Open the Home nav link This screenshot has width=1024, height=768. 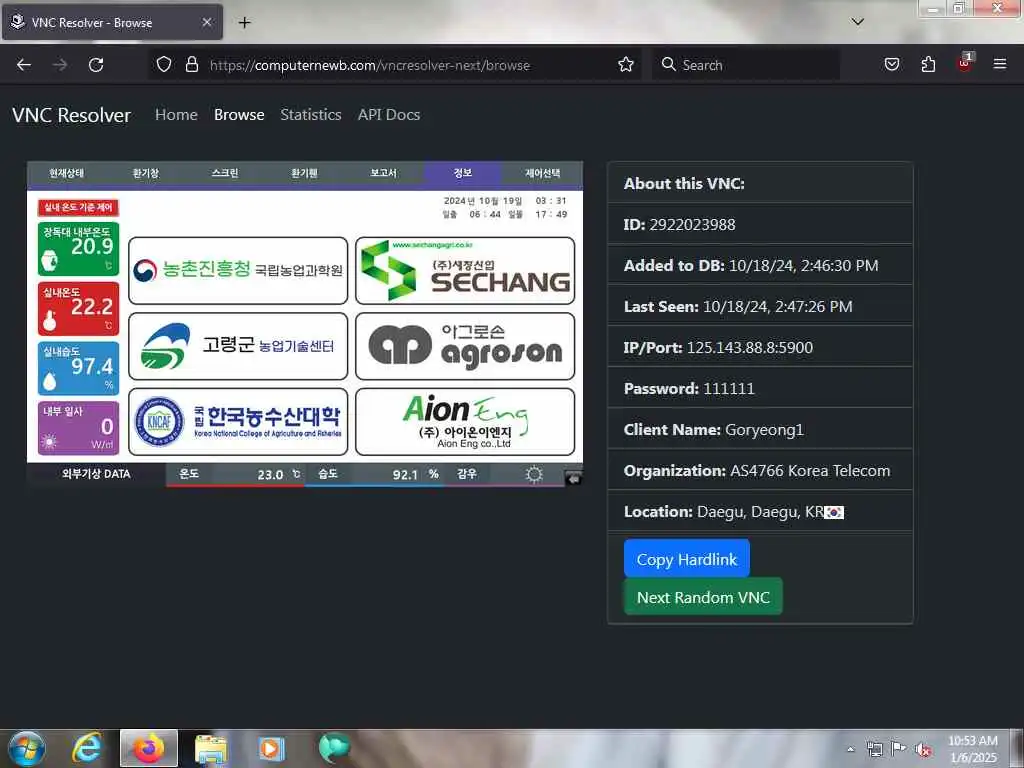(176, 114)
